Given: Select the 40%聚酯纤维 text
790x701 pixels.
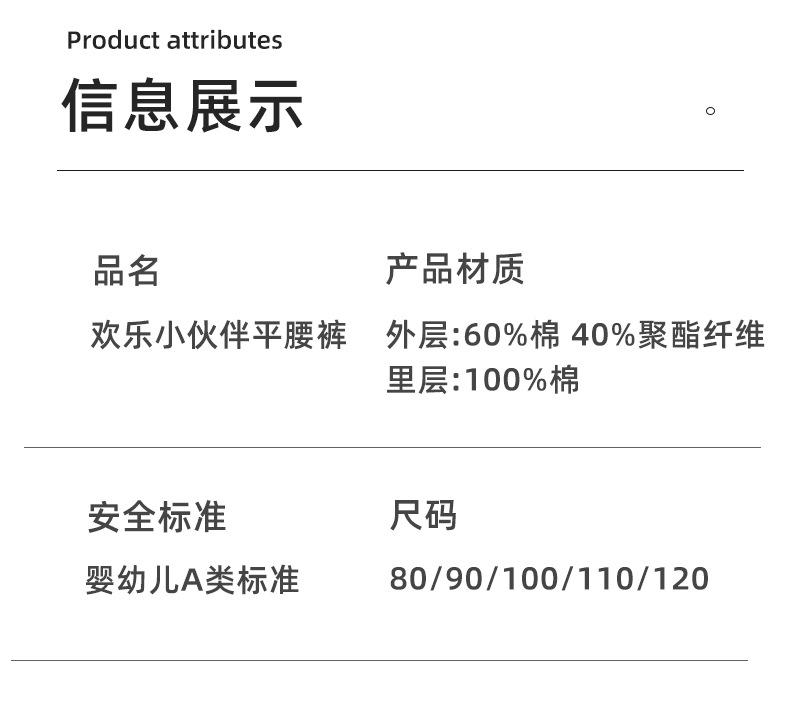Looking at the screenshot, I should [667, 335].
